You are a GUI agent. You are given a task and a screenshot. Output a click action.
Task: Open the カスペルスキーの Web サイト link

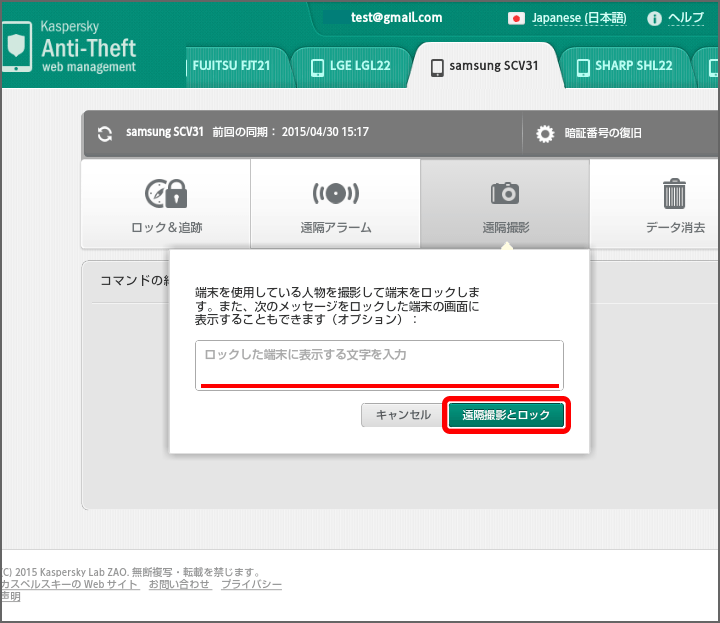click(x=70, y=584)
